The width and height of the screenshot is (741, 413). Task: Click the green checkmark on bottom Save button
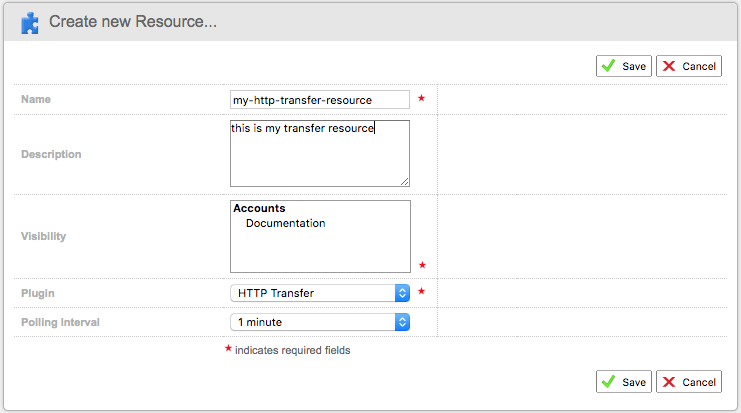608,382
